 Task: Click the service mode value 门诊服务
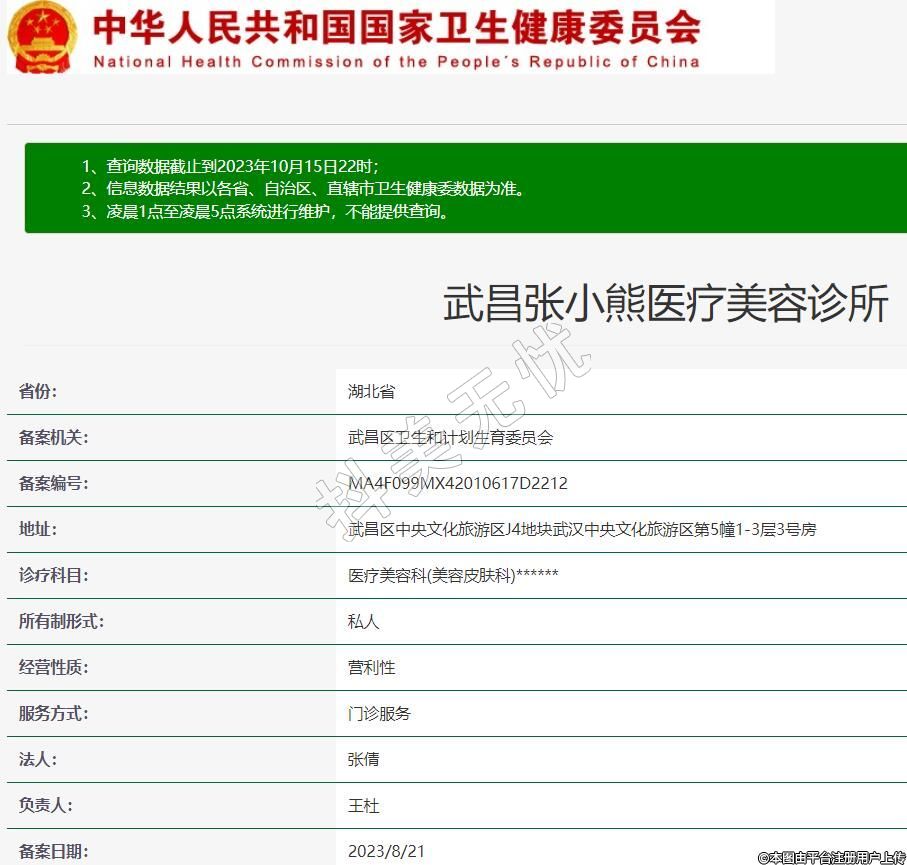pos(379,713)
